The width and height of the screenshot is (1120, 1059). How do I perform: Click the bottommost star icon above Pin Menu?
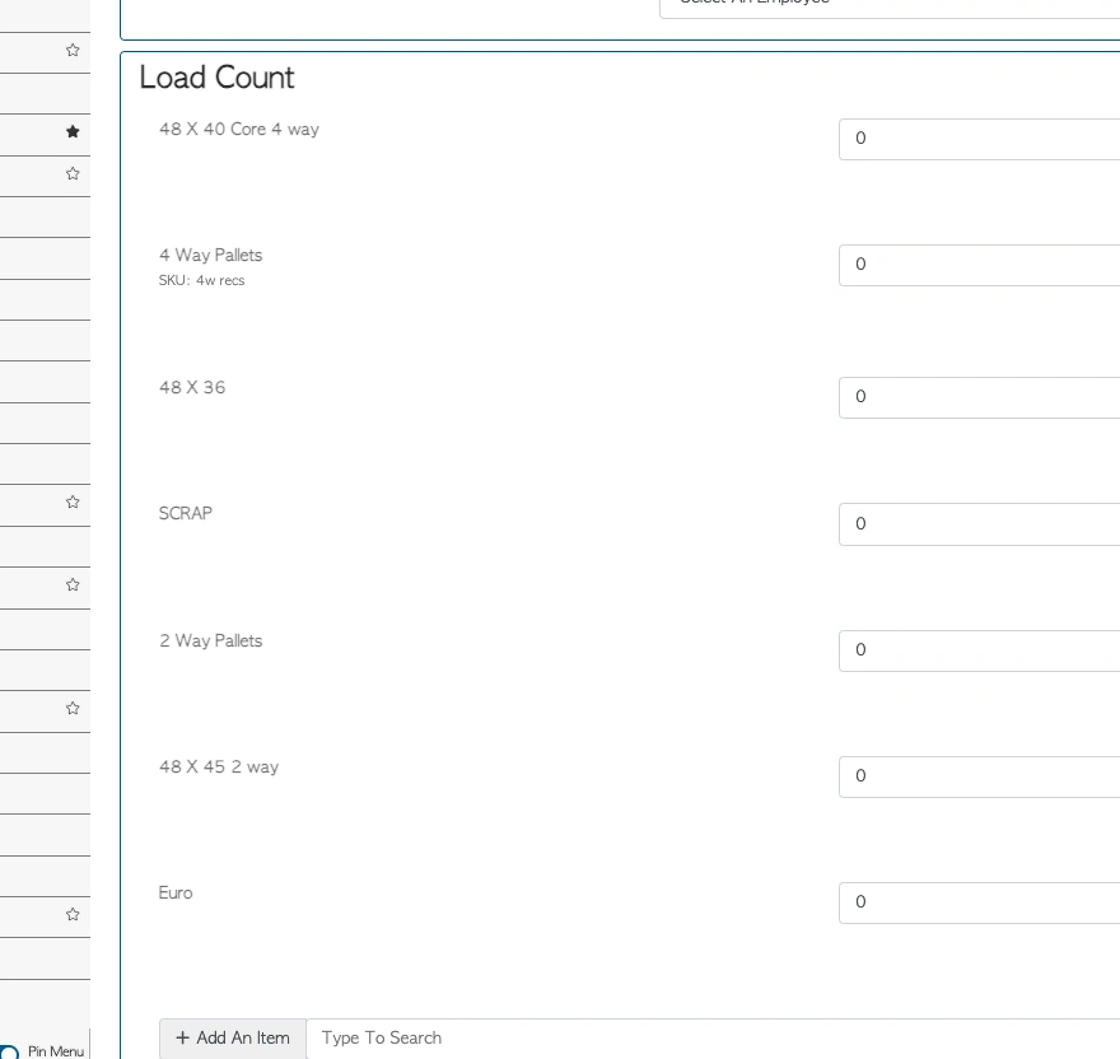pyautogui.click(x=72, y=914)
